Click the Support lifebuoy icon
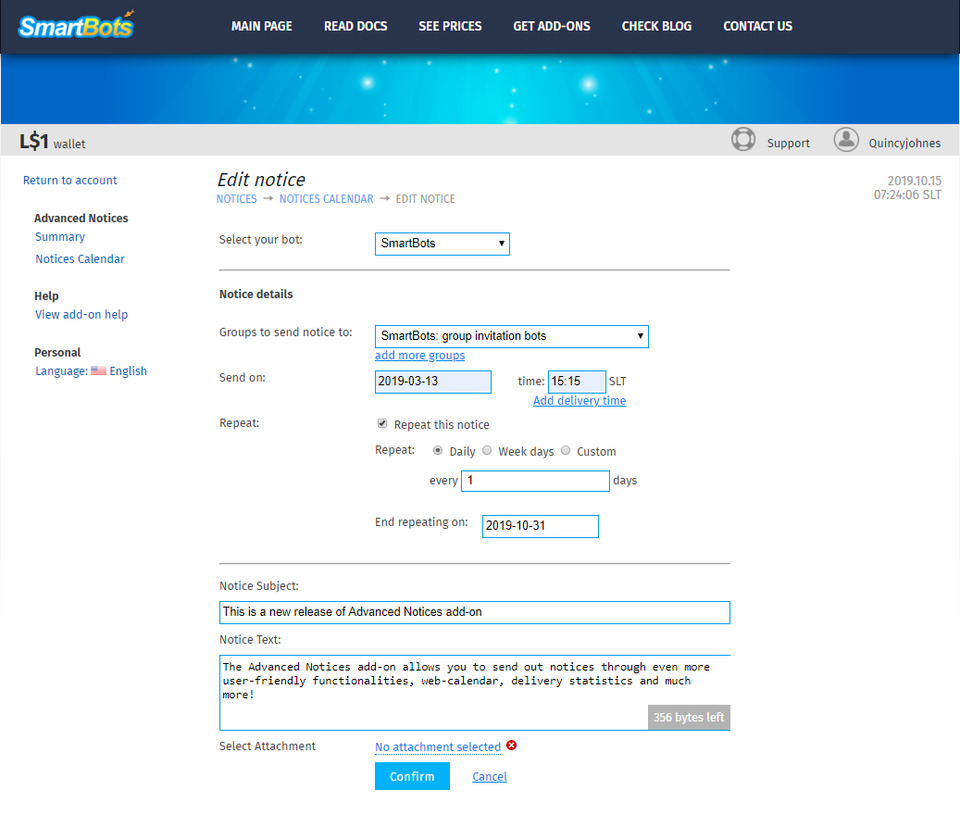The width and height of the screenshot is (960, 815). pos(743,140)
